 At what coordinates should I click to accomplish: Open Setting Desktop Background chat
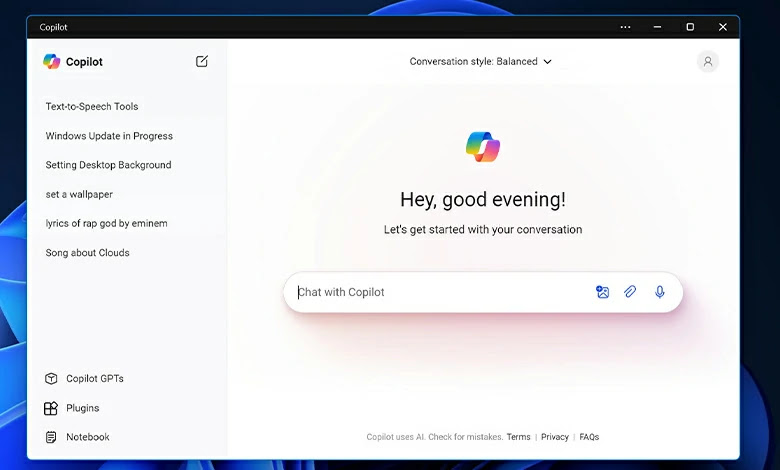click(108, 165)
